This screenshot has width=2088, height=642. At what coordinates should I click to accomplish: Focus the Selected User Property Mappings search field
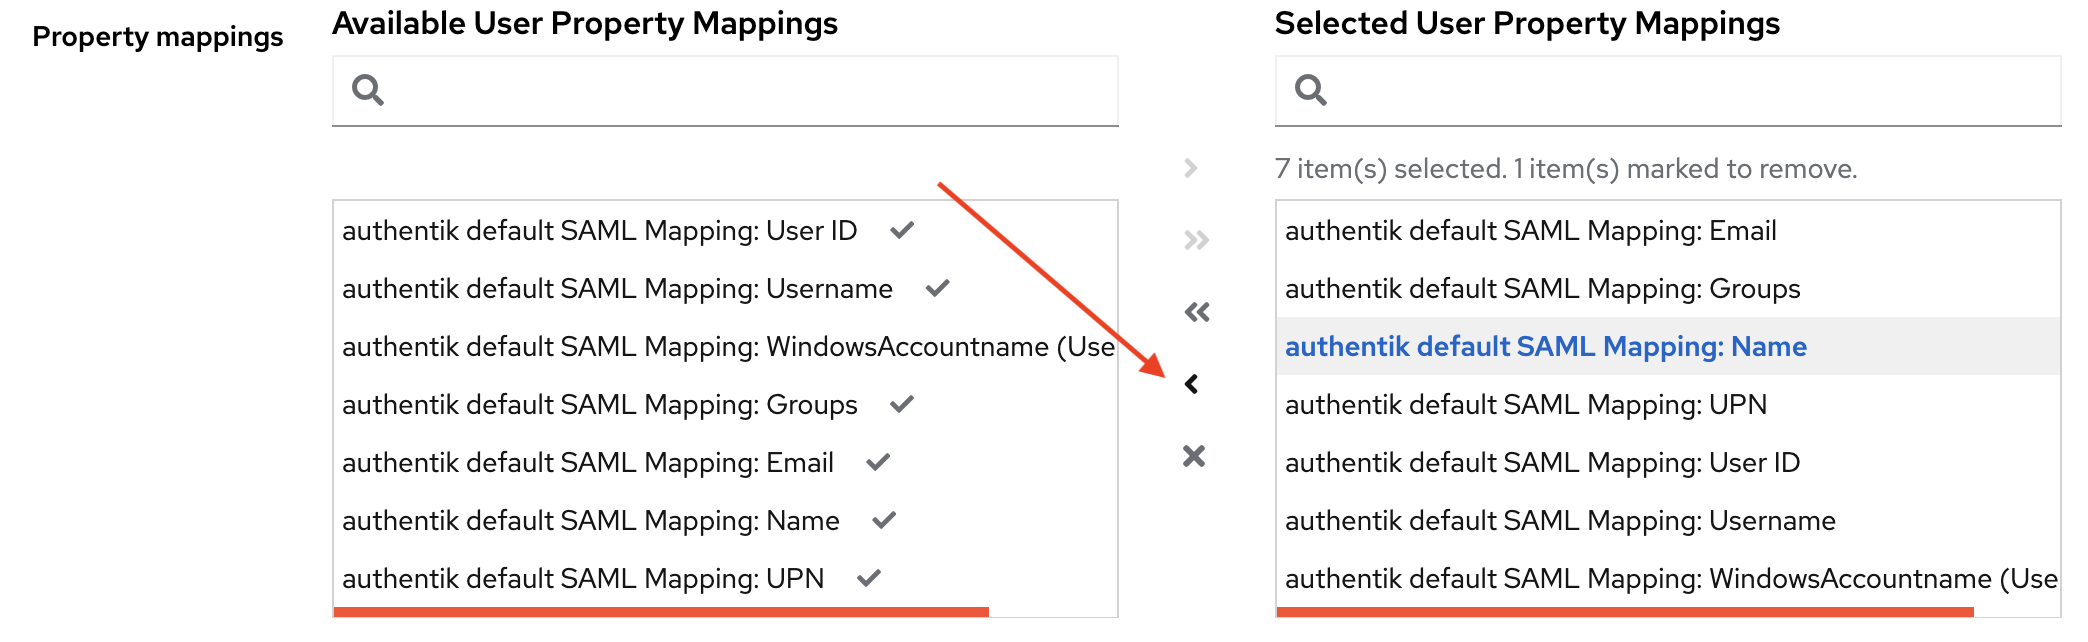[x=1668, y=91]
